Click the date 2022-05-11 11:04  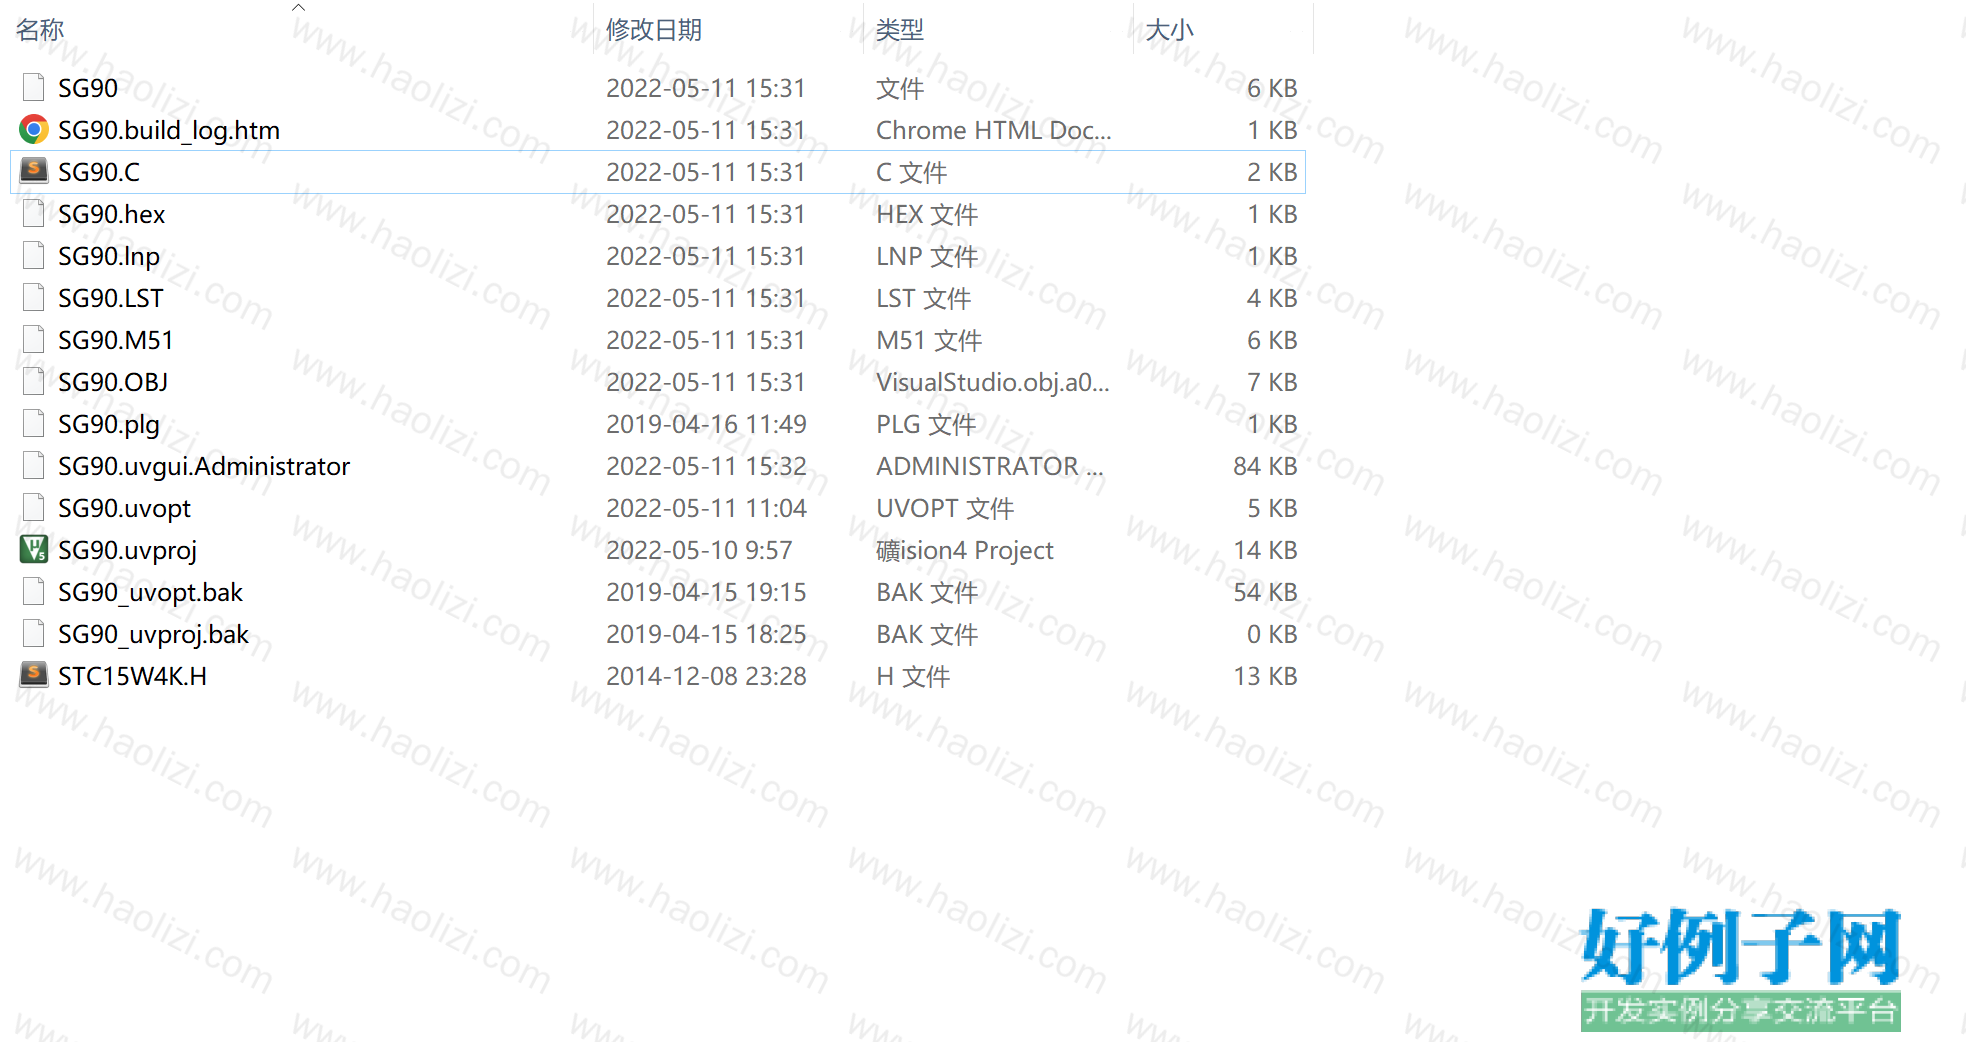[x=706, y=508]
